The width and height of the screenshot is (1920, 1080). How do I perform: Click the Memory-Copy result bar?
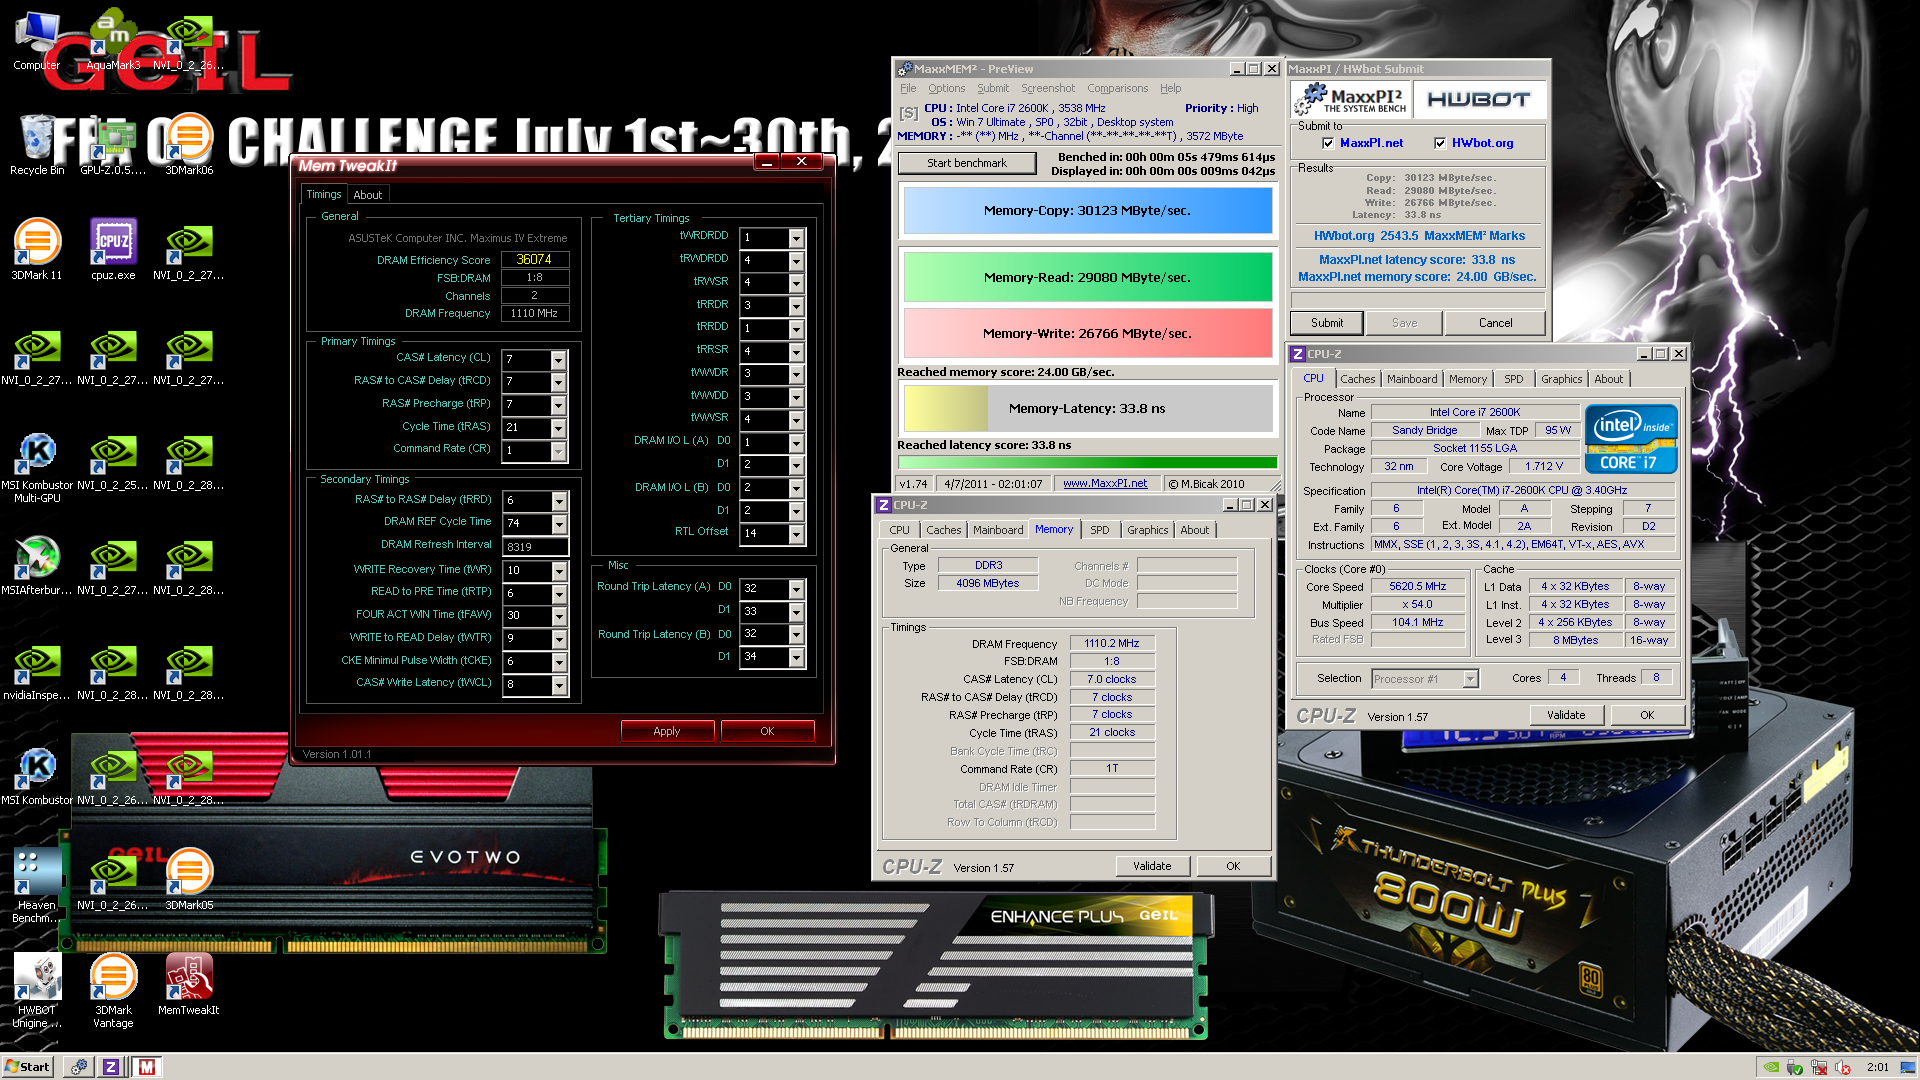click(x=1087, y=211)
